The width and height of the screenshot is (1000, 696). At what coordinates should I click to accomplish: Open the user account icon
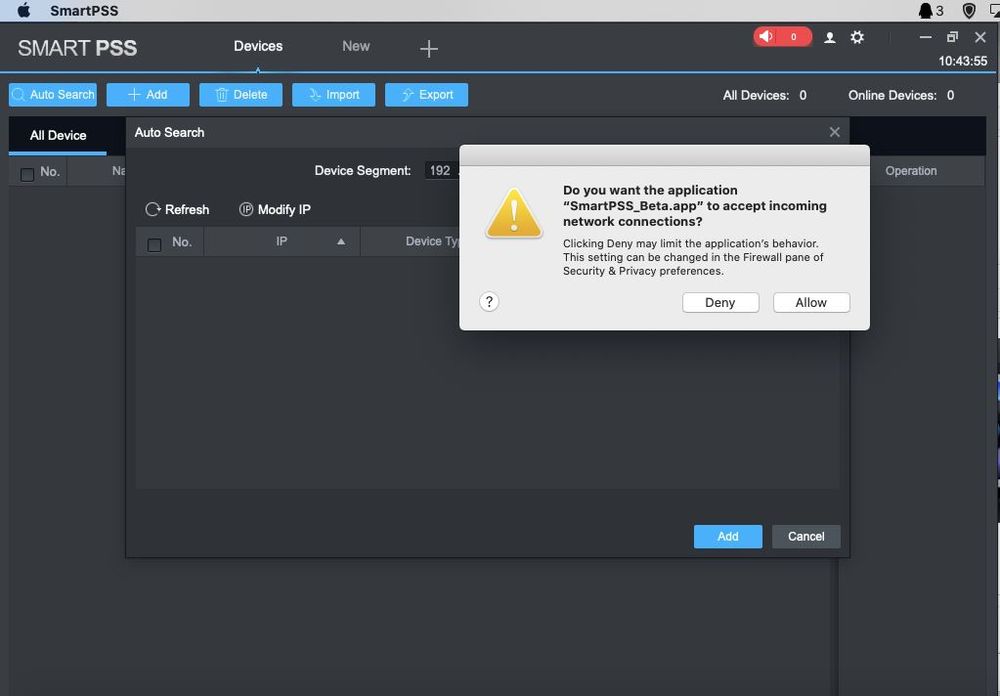tap(830, 38)
